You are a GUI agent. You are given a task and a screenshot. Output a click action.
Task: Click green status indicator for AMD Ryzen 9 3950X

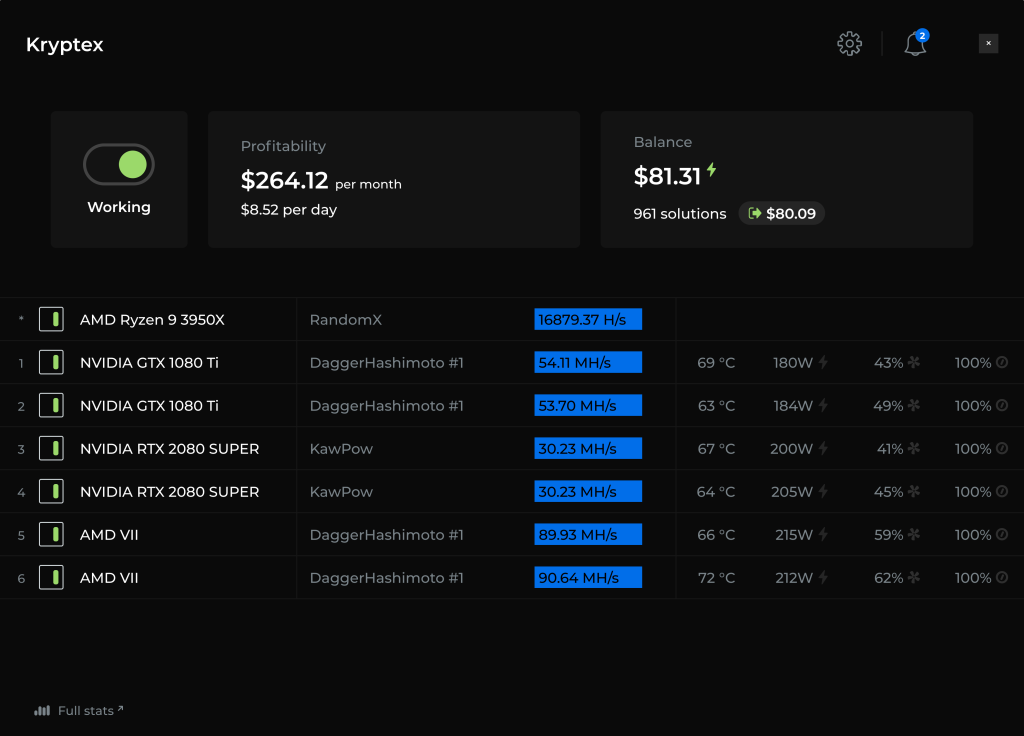point(51,319)
